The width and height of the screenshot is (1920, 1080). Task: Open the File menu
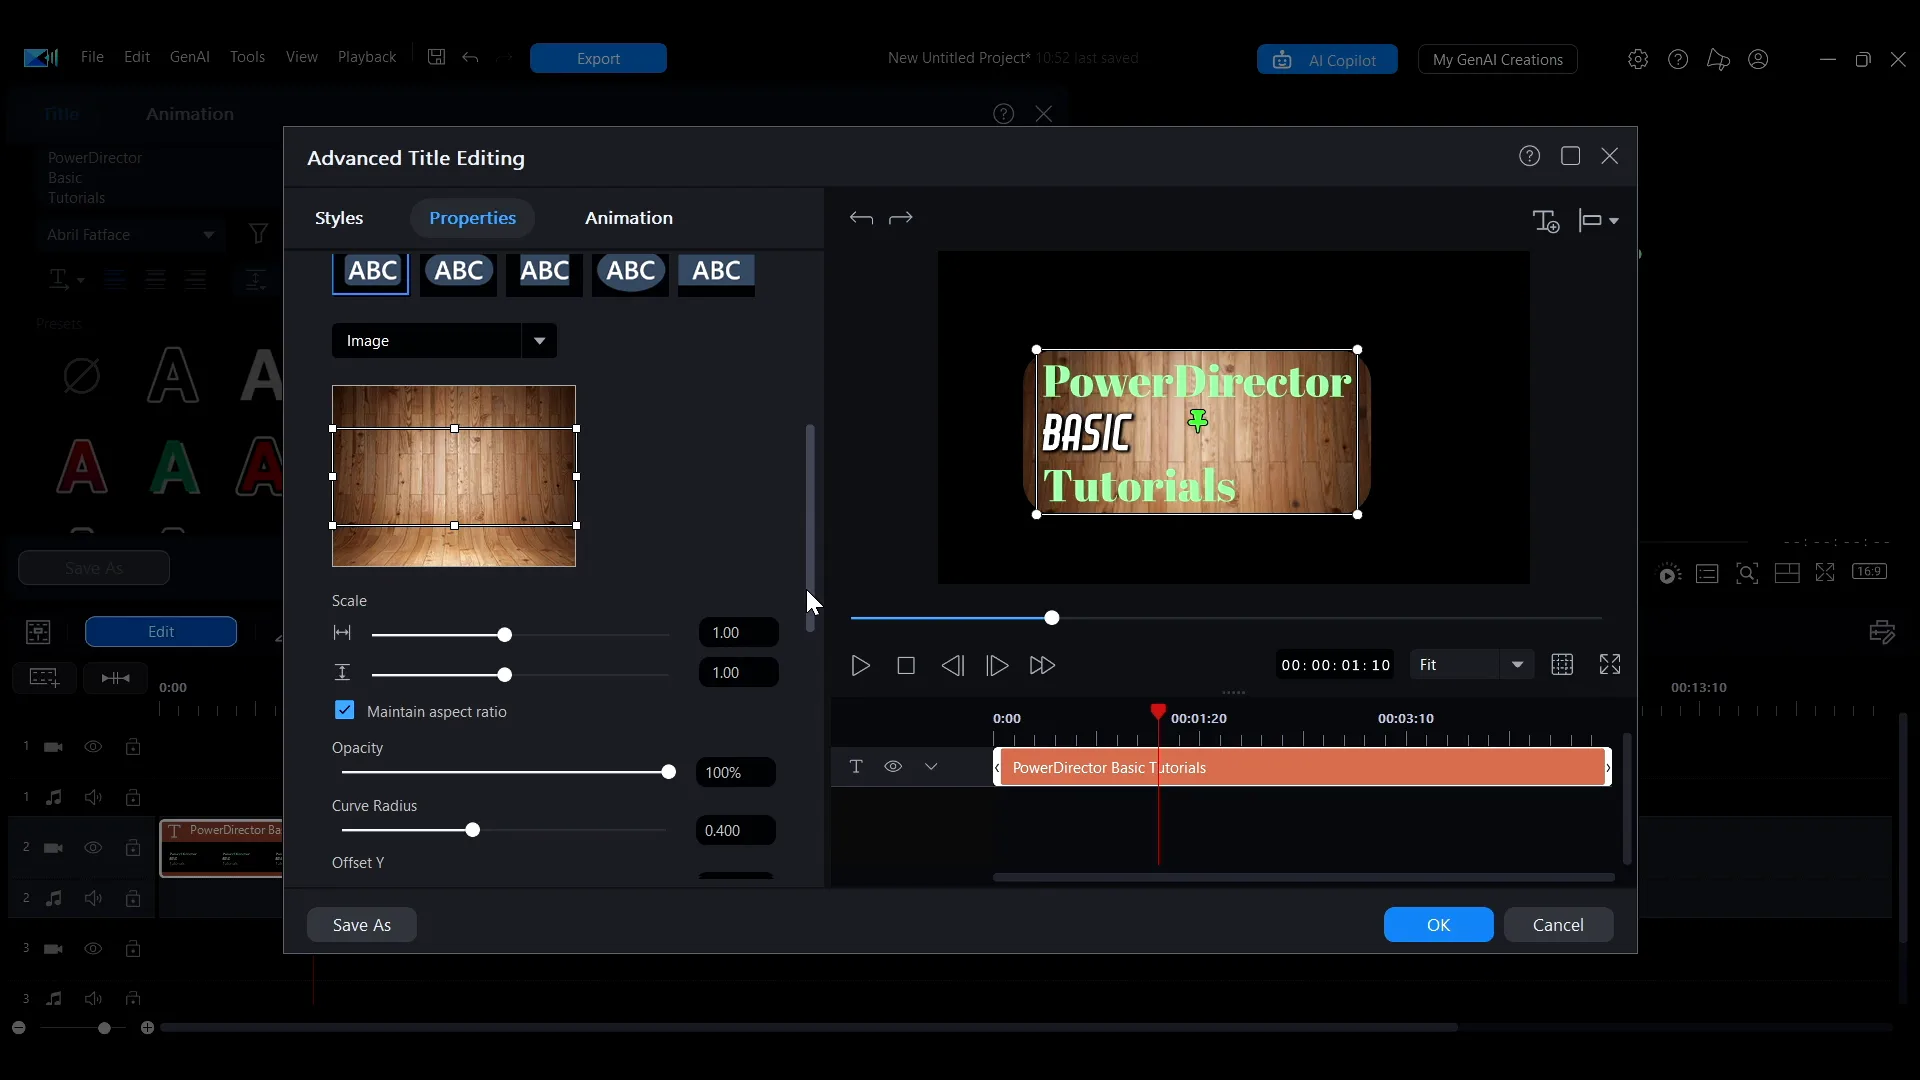pos(92,57)
